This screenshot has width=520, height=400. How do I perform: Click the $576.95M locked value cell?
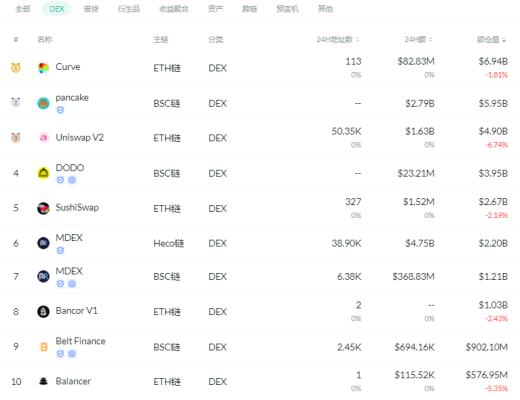[x=487, y=375]
